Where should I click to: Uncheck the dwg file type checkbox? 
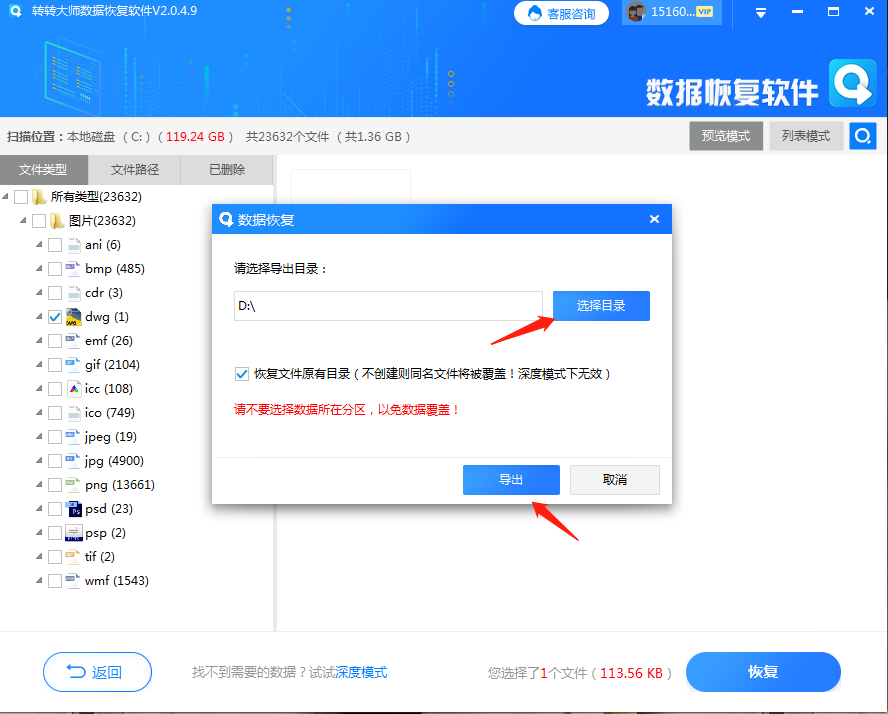tap(55, 316)
